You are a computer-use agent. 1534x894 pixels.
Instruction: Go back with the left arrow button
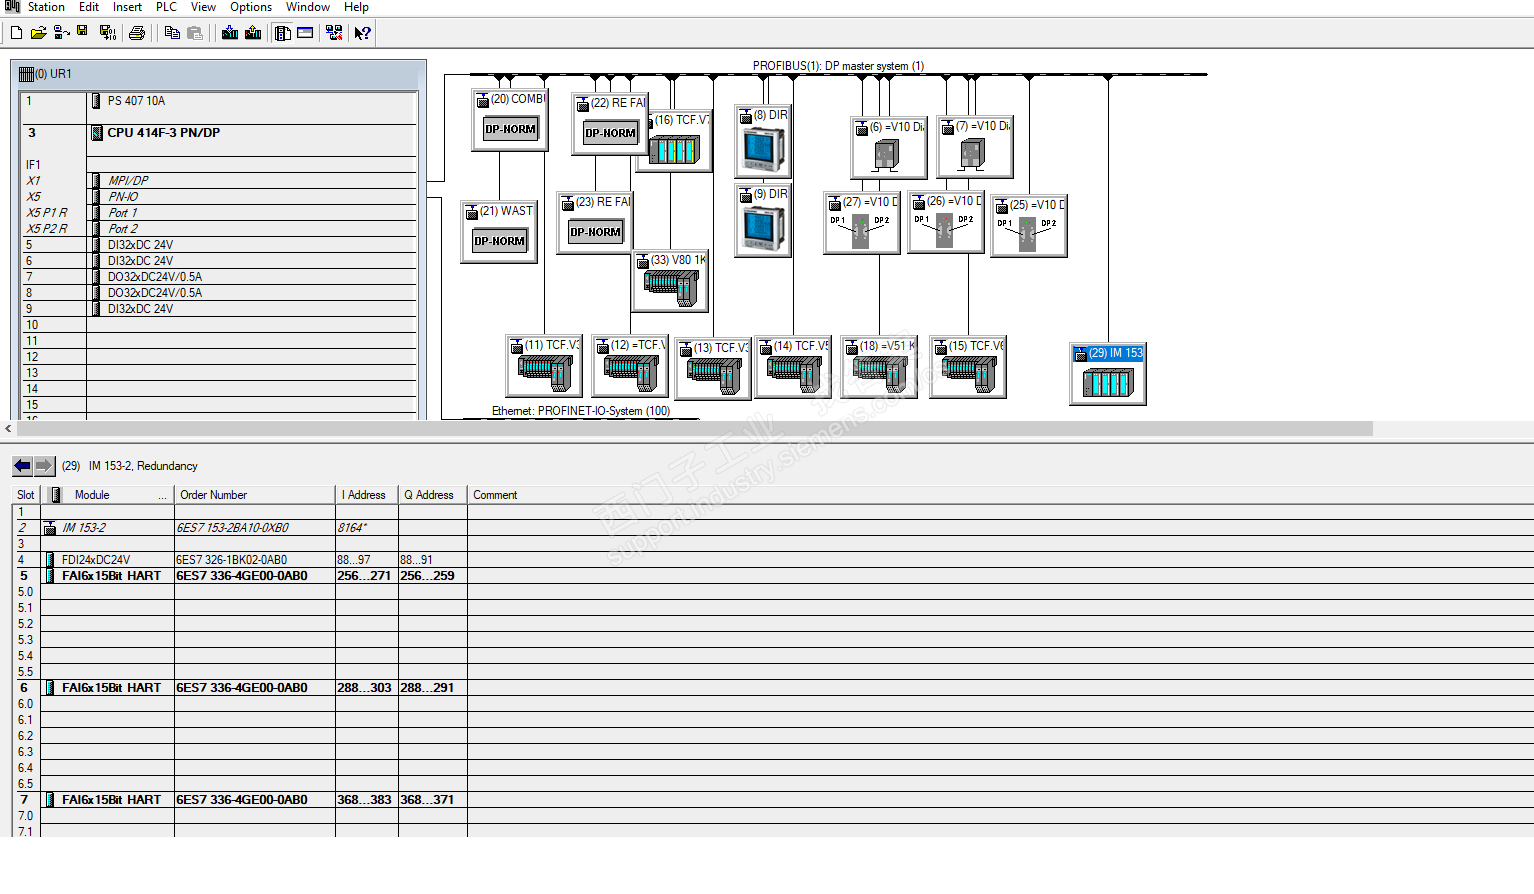click(22, 466)
